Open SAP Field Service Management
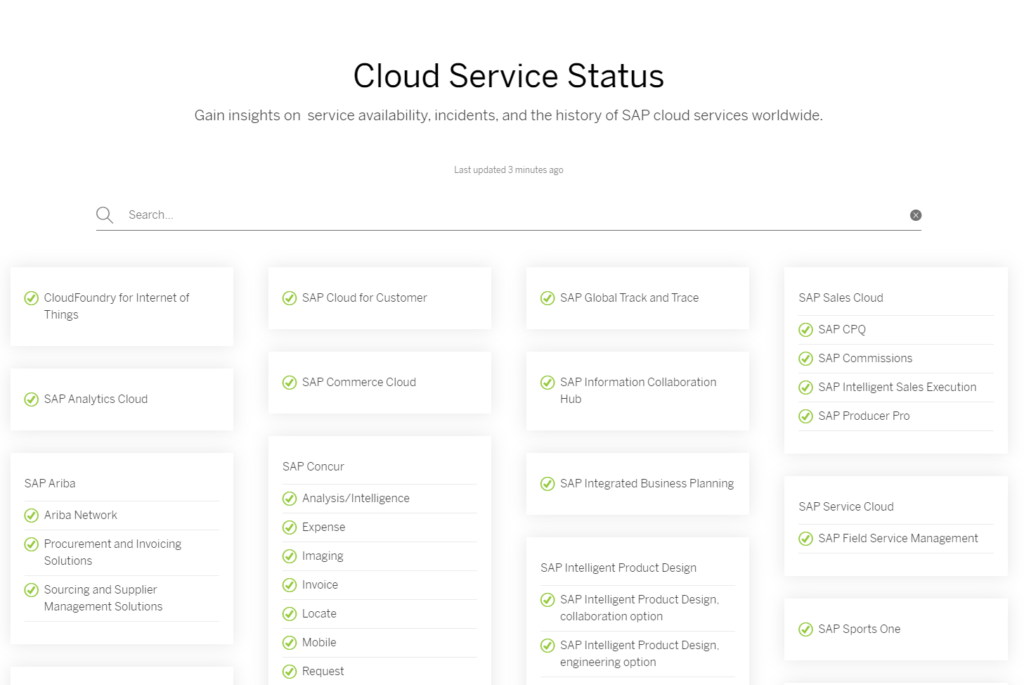Viewport: 1024px width, 685px height. [x=898, y=538]
